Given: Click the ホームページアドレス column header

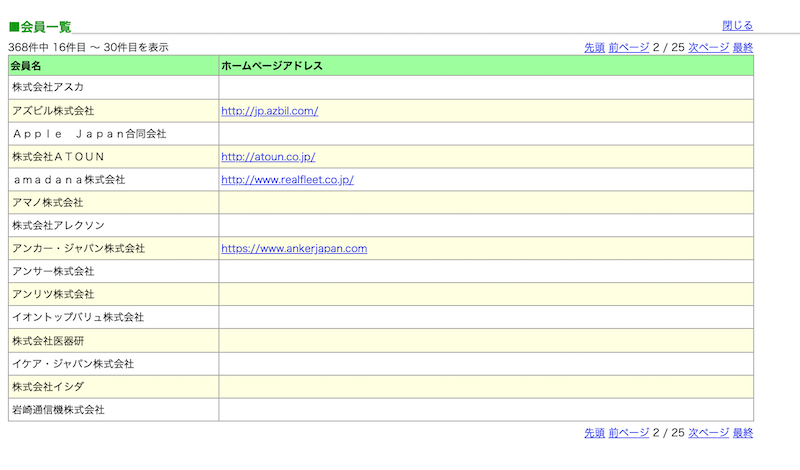Looking at the screenshot, I should (x=486, y=66).
